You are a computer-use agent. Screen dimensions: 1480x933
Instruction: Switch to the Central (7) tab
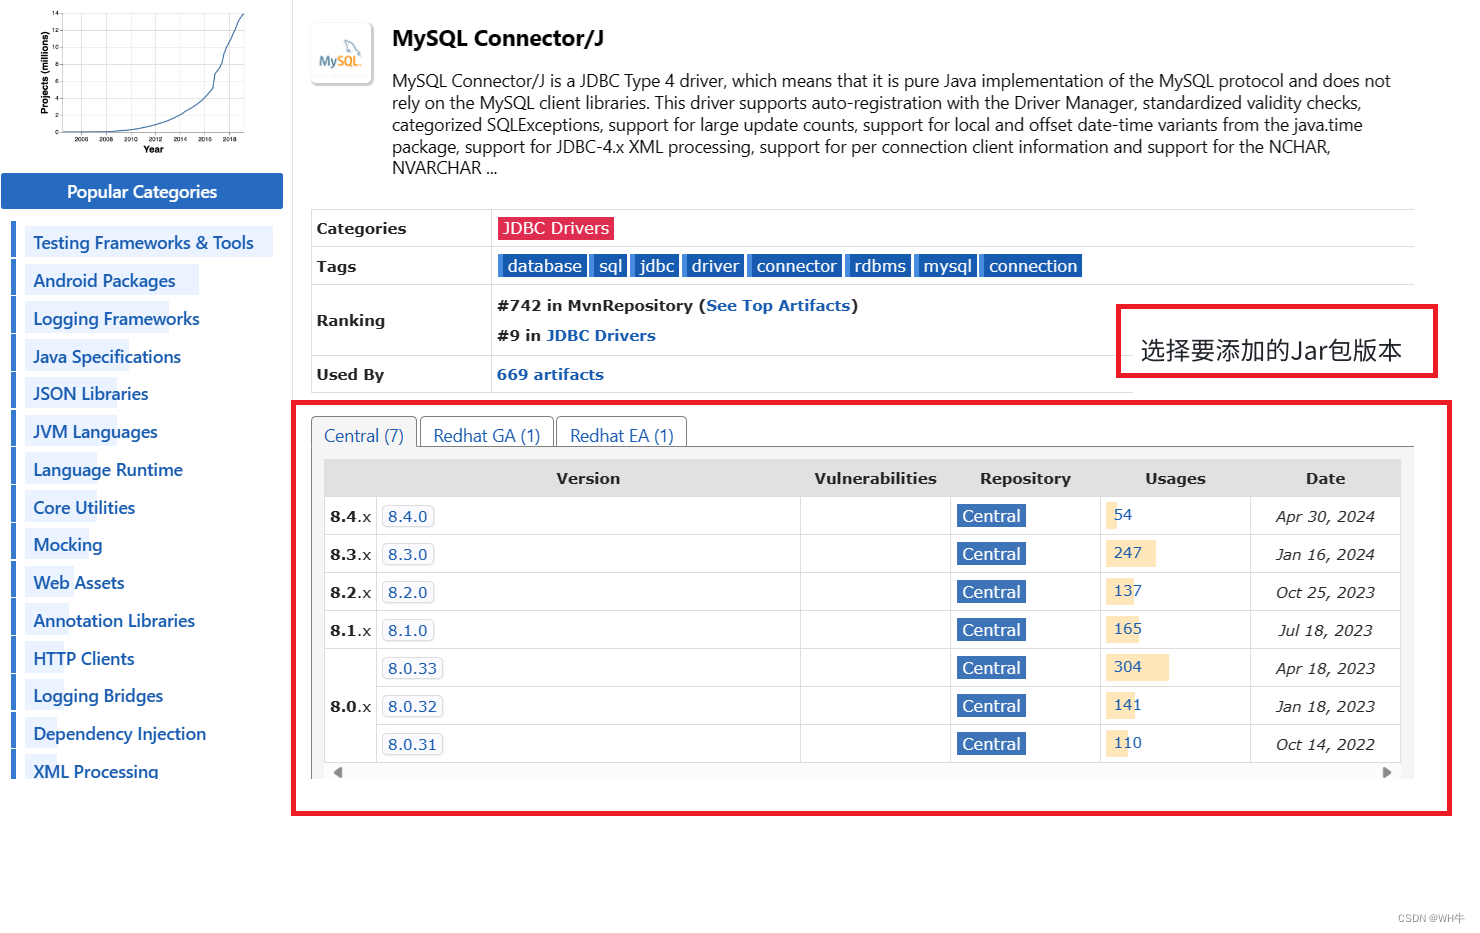[364, 435]
